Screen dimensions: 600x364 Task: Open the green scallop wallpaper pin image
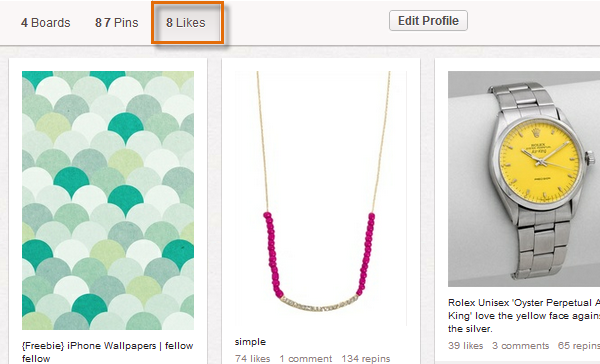[x=108, y=200]
